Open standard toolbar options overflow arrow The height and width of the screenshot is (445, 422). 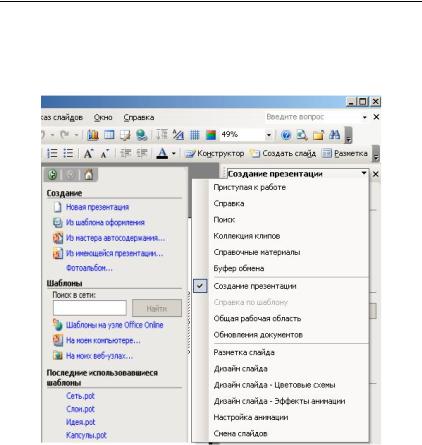click(x=348, y=135)
